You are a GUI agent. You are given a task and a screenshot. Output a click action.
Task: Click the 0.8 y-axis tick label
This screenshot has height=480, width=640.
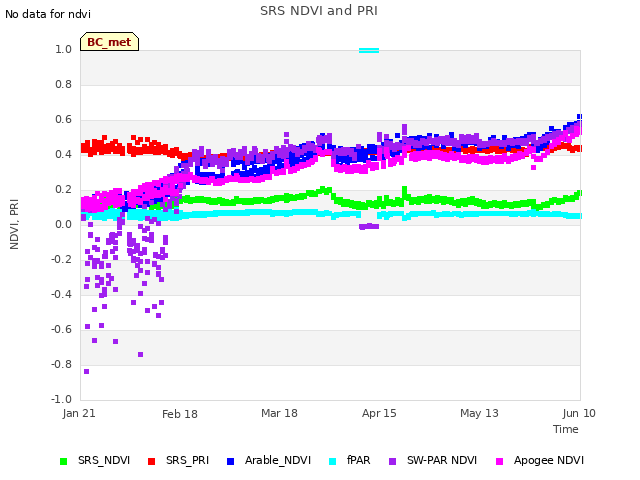(x=63, y=84)
